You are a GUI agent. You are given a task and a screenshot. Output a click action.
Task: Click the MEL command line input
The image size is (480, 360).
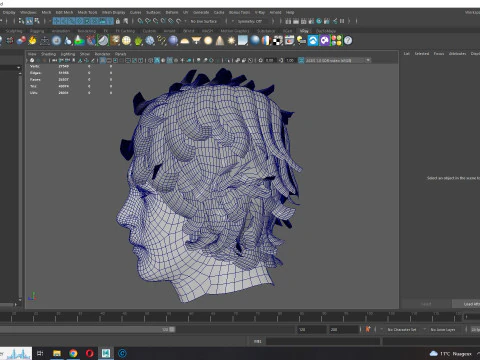point(323,341)
